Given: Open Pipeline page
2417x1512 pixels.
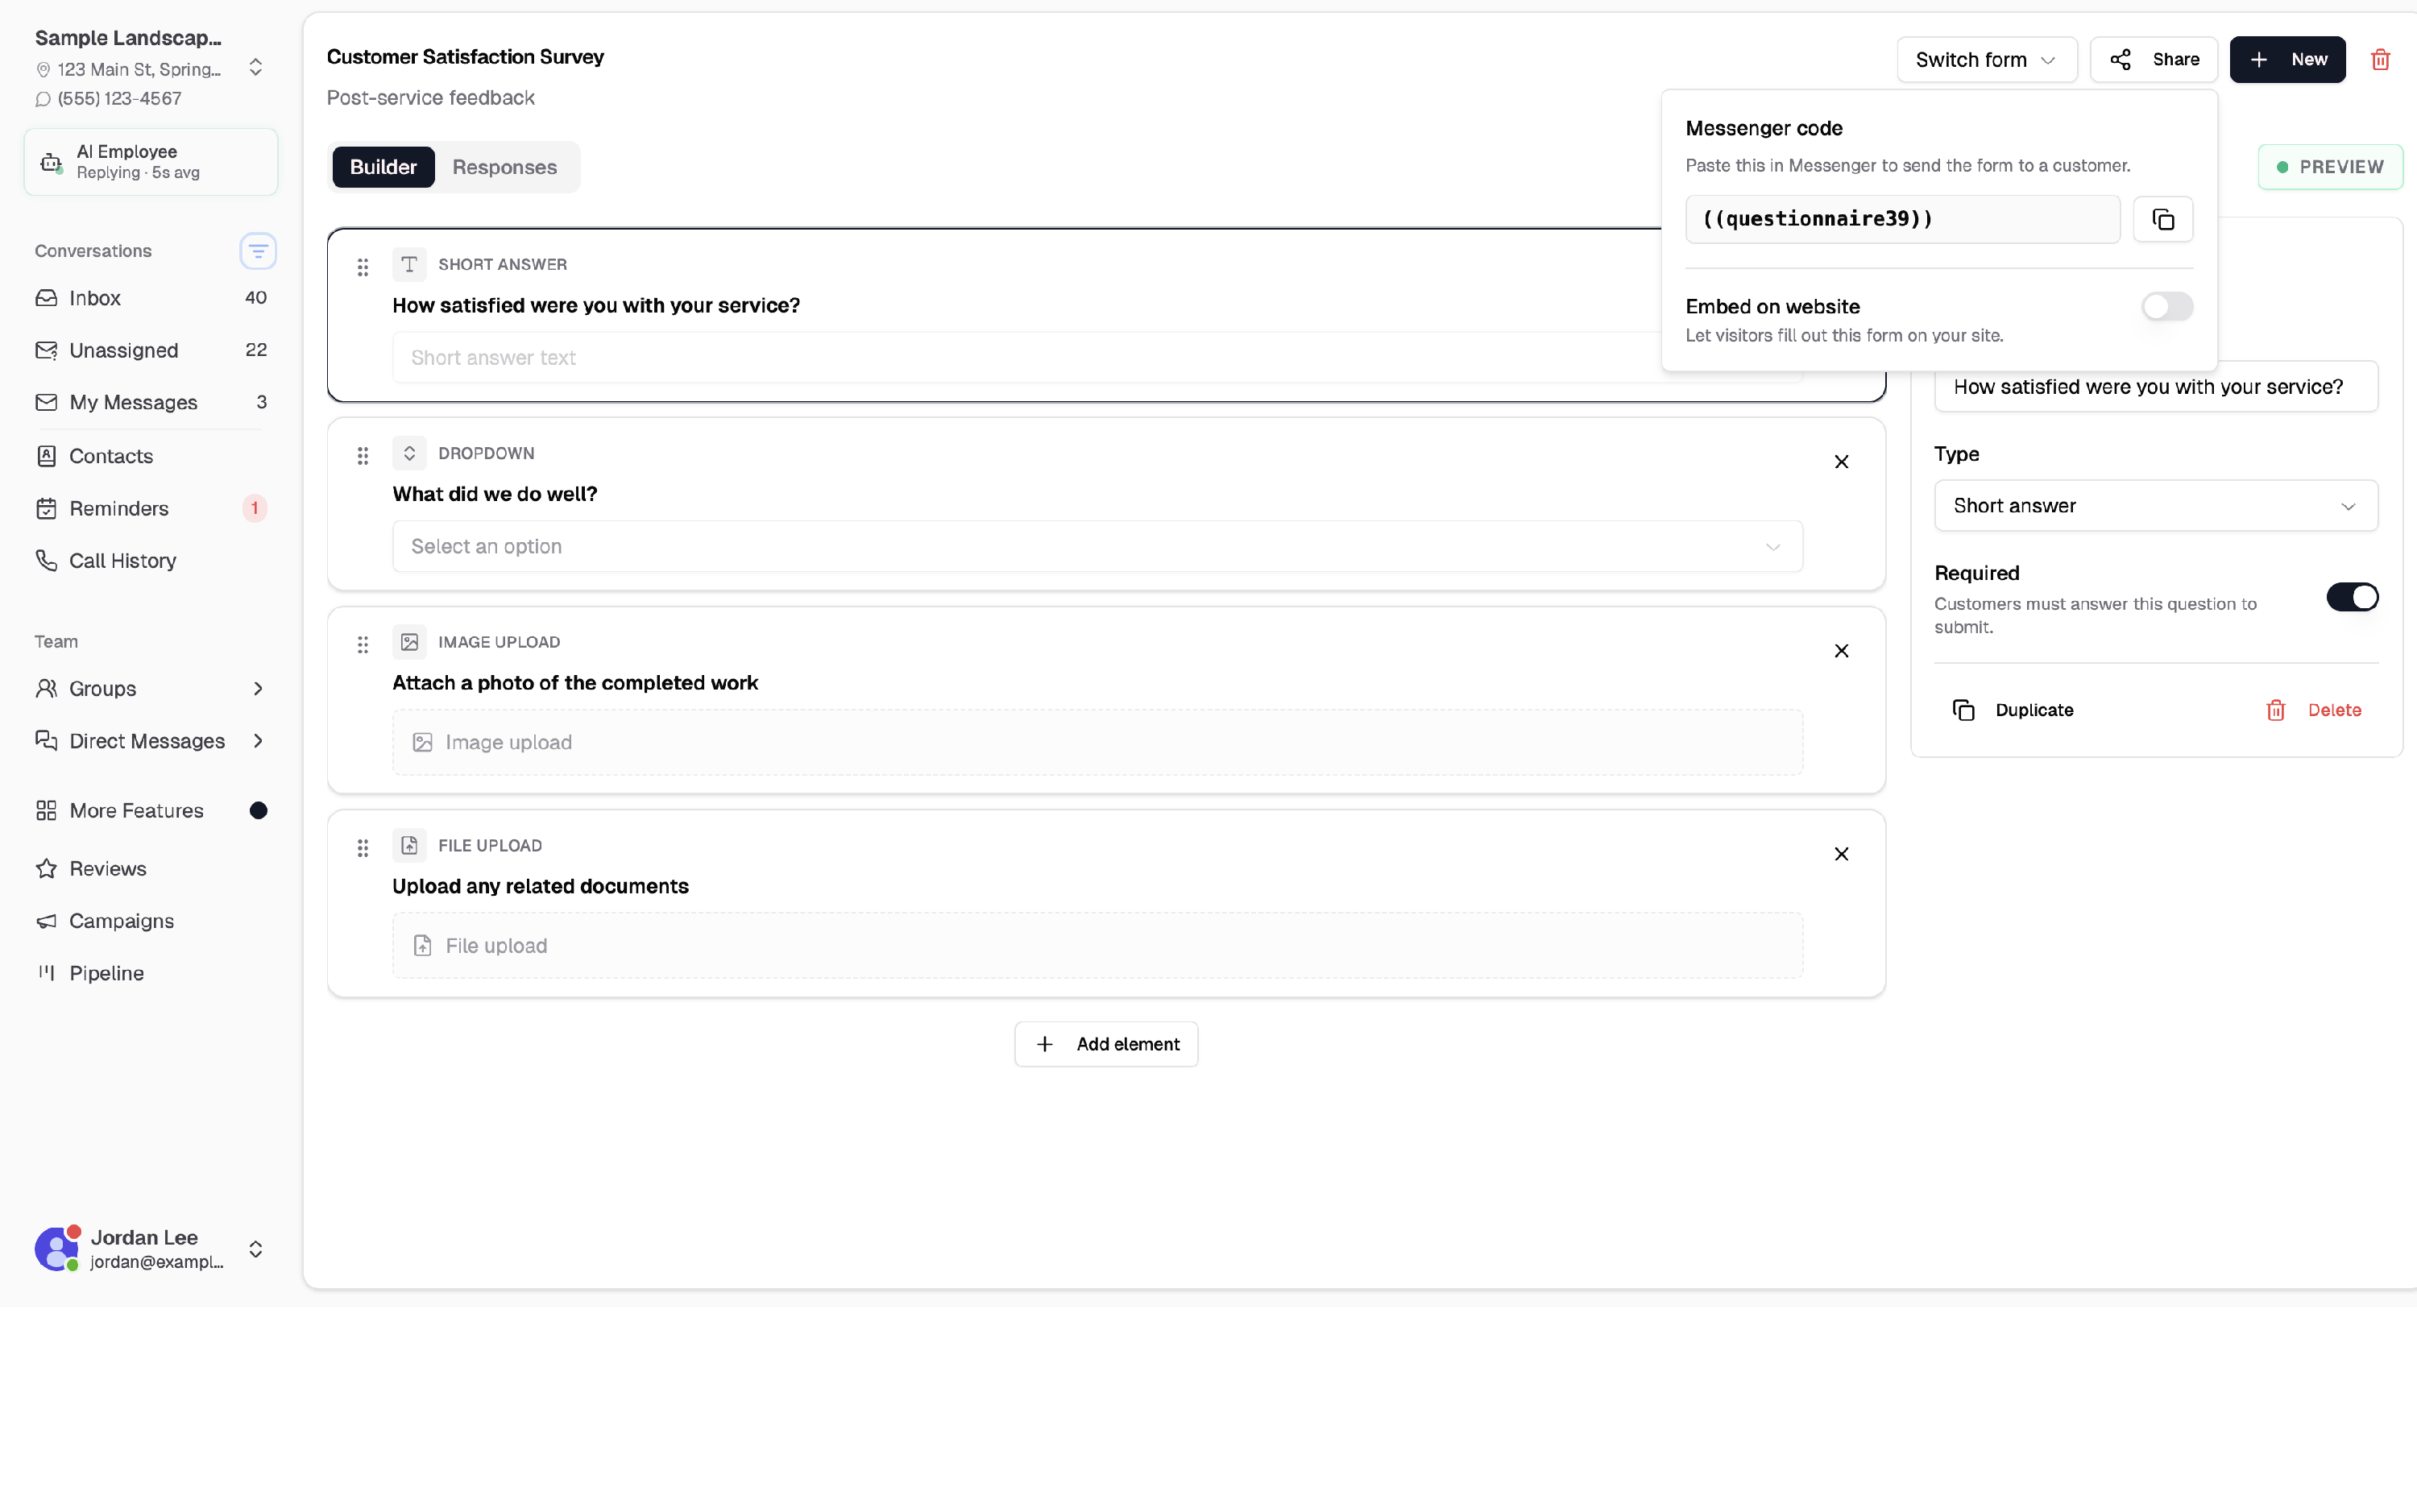Looking at the screenshot, I should pyautogui.click(x=151, y=973).
